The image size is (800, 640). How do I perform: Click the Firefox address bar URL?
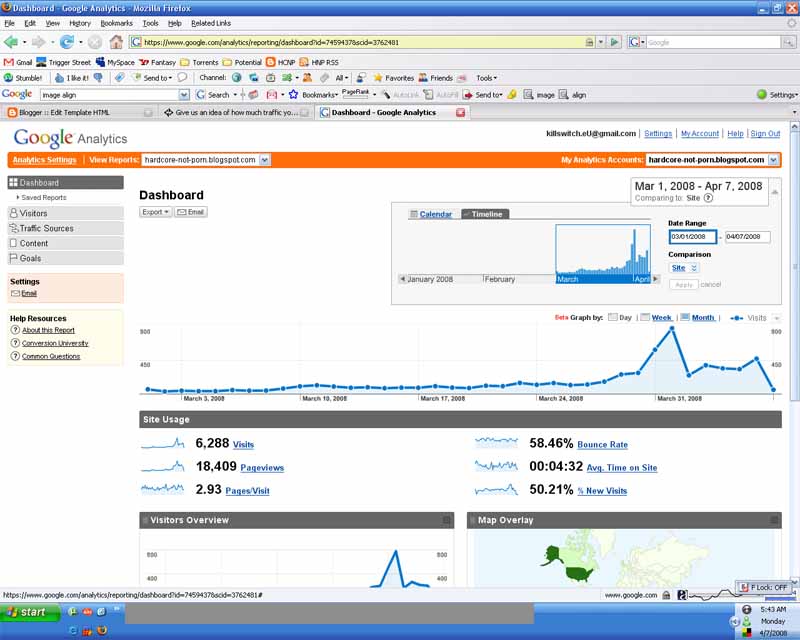357,42
